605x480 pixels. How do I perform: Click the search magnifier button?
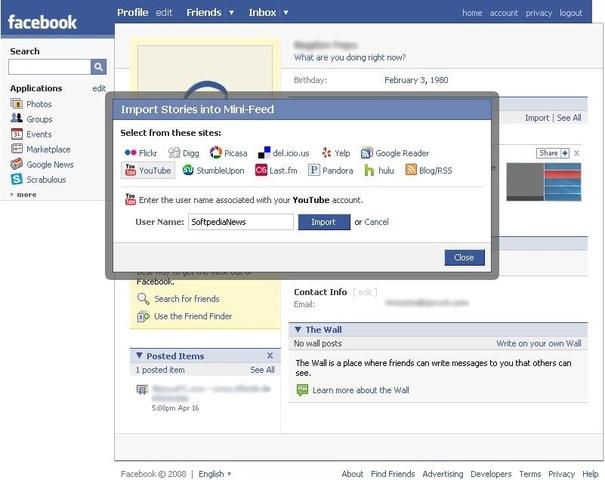98,67
